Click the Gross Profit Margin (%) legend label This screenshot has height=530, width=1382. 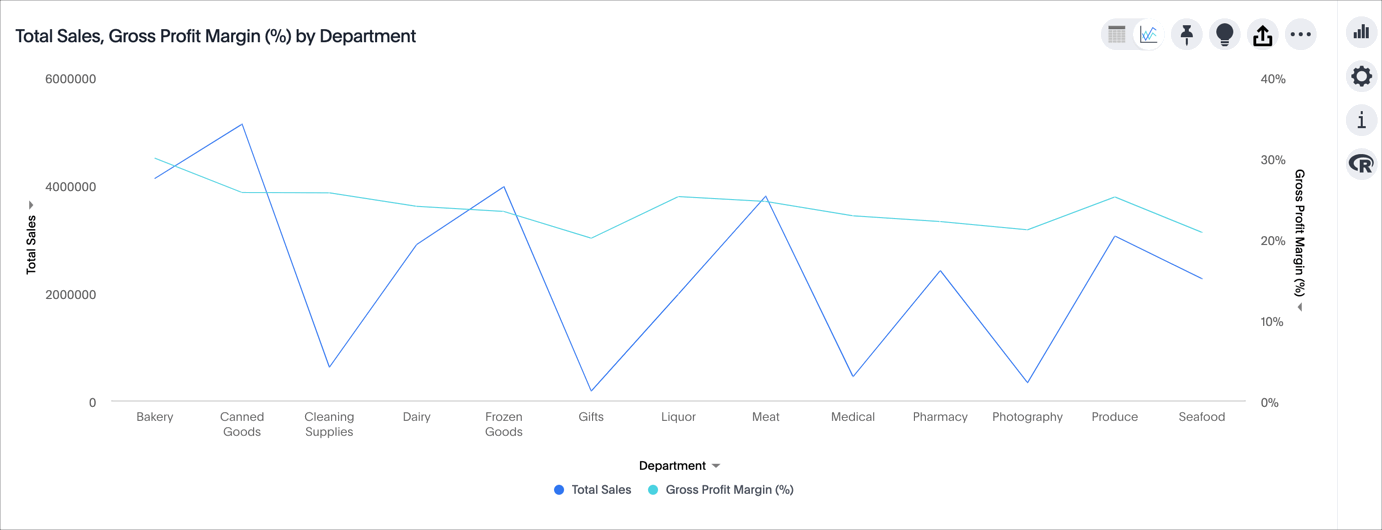(729, 490)
